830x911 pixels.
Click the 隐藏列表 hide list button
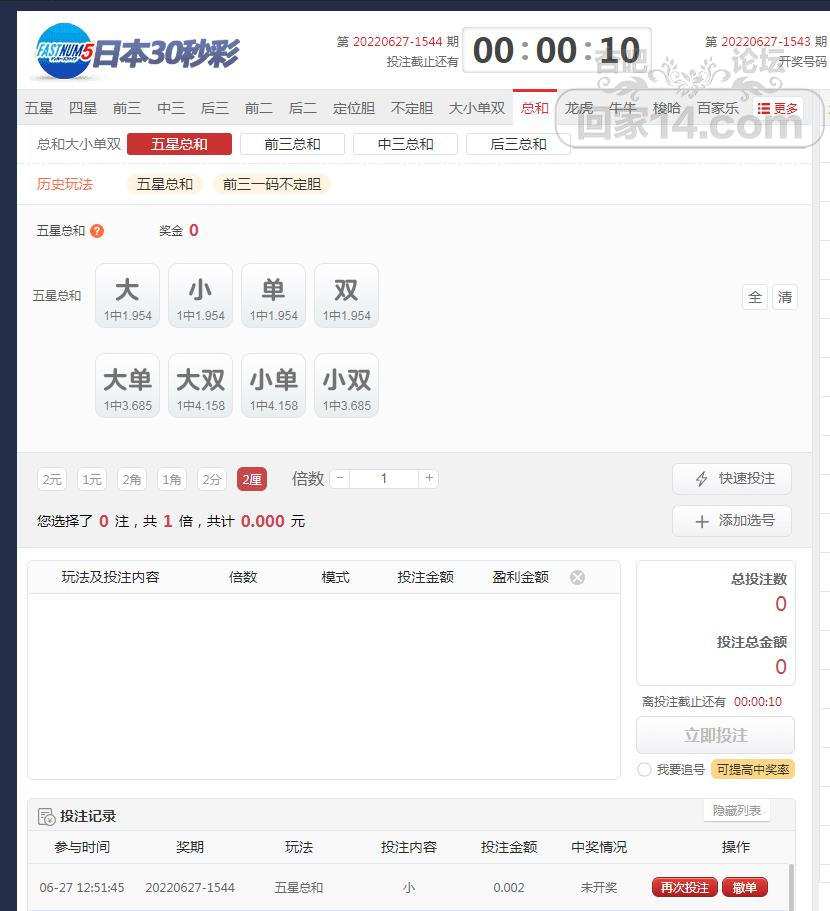click(736, 810)
